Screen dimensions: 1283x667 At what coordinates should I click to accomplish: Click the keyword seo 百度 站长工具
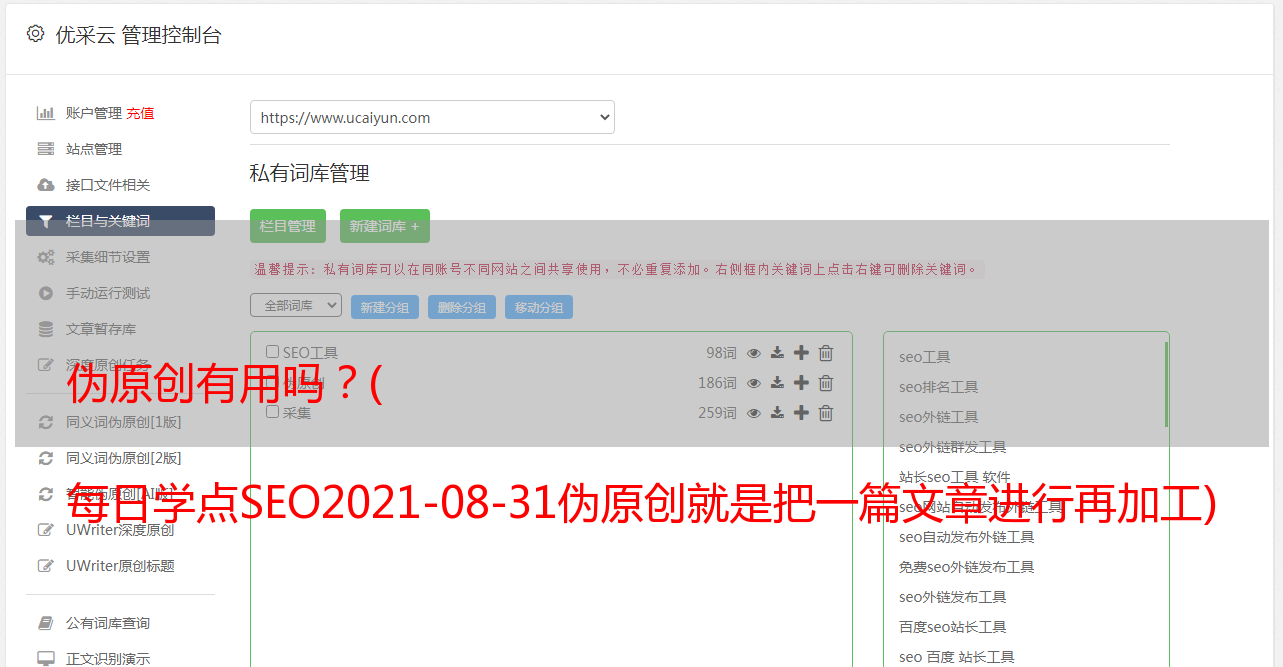point(956,657)
